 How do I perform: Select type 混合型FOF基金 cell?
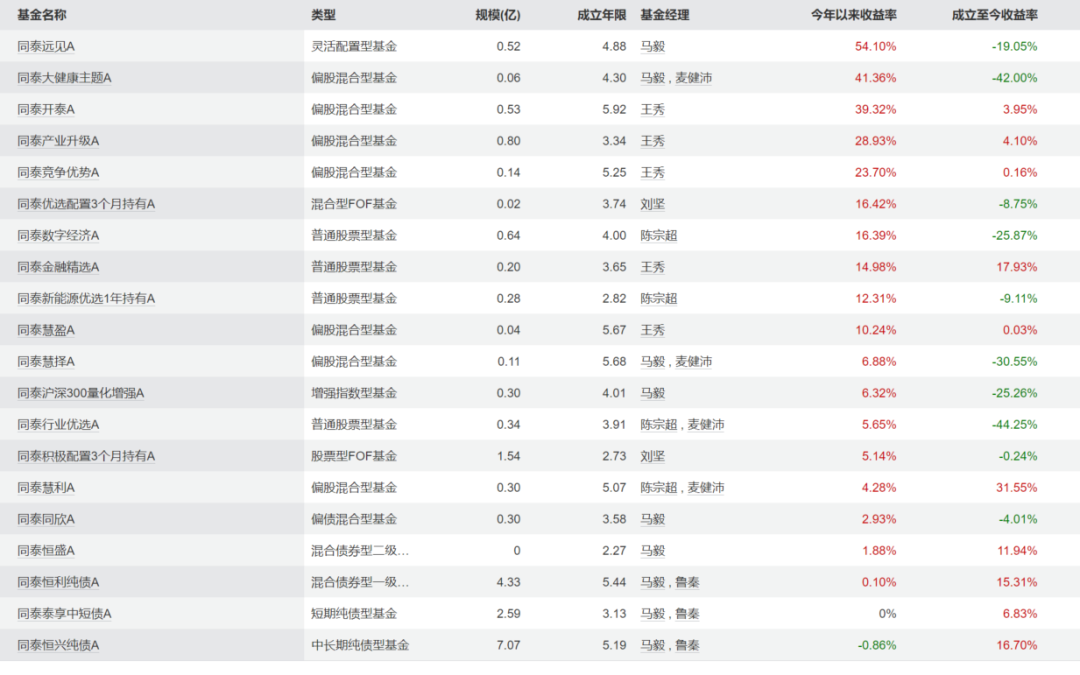354,204
